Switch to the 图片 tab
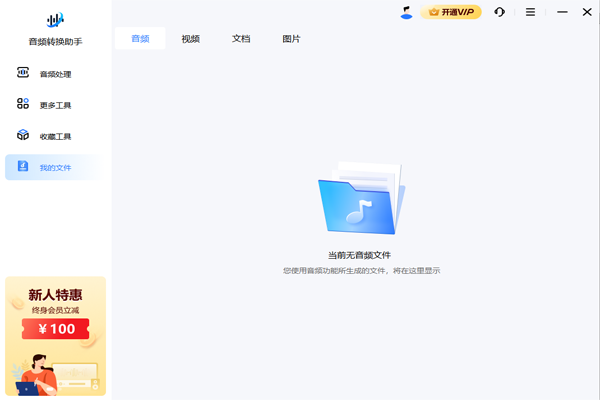This screenshot has width=600, height=400. [x=291, y=39]
